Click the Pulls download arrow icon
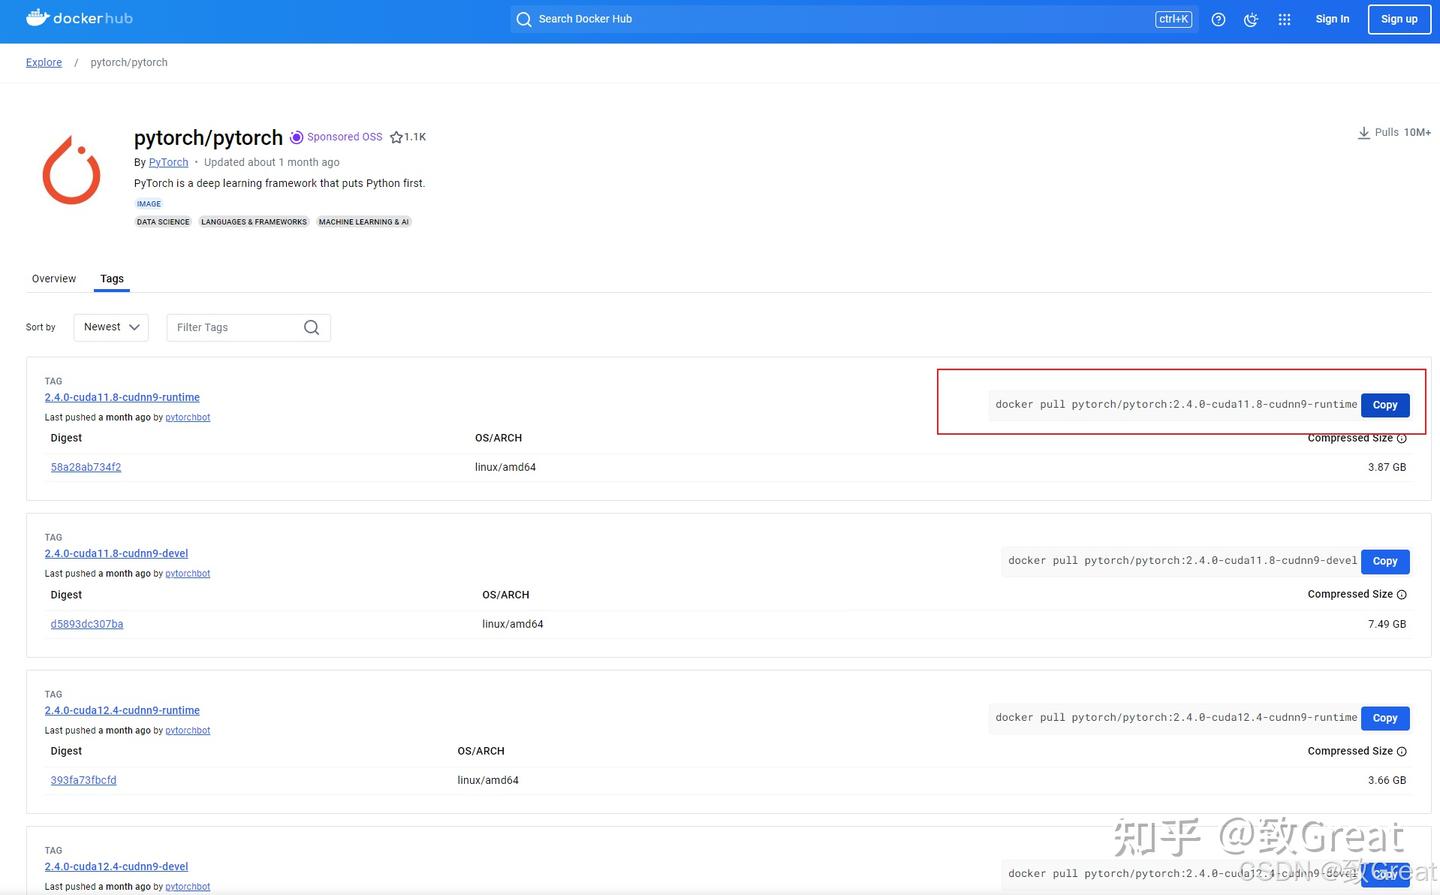This screenshot has height=895, width=1440. click(1364, 132)
